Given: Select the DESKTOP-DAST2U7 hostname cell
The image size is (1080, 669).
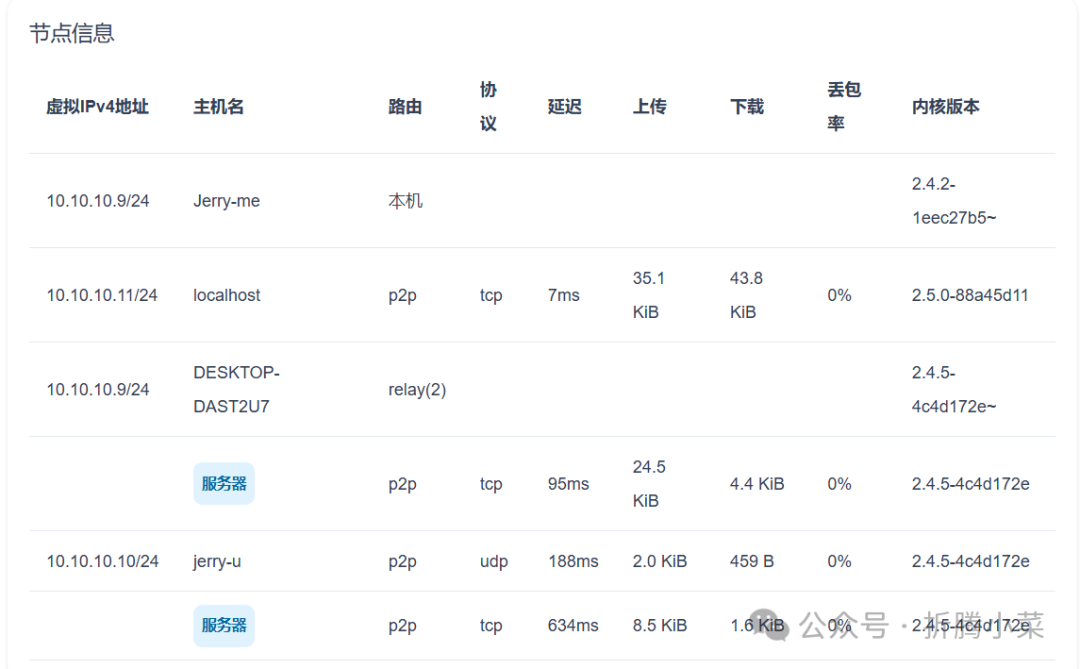Looking at the screenshot, I should 236,389.
